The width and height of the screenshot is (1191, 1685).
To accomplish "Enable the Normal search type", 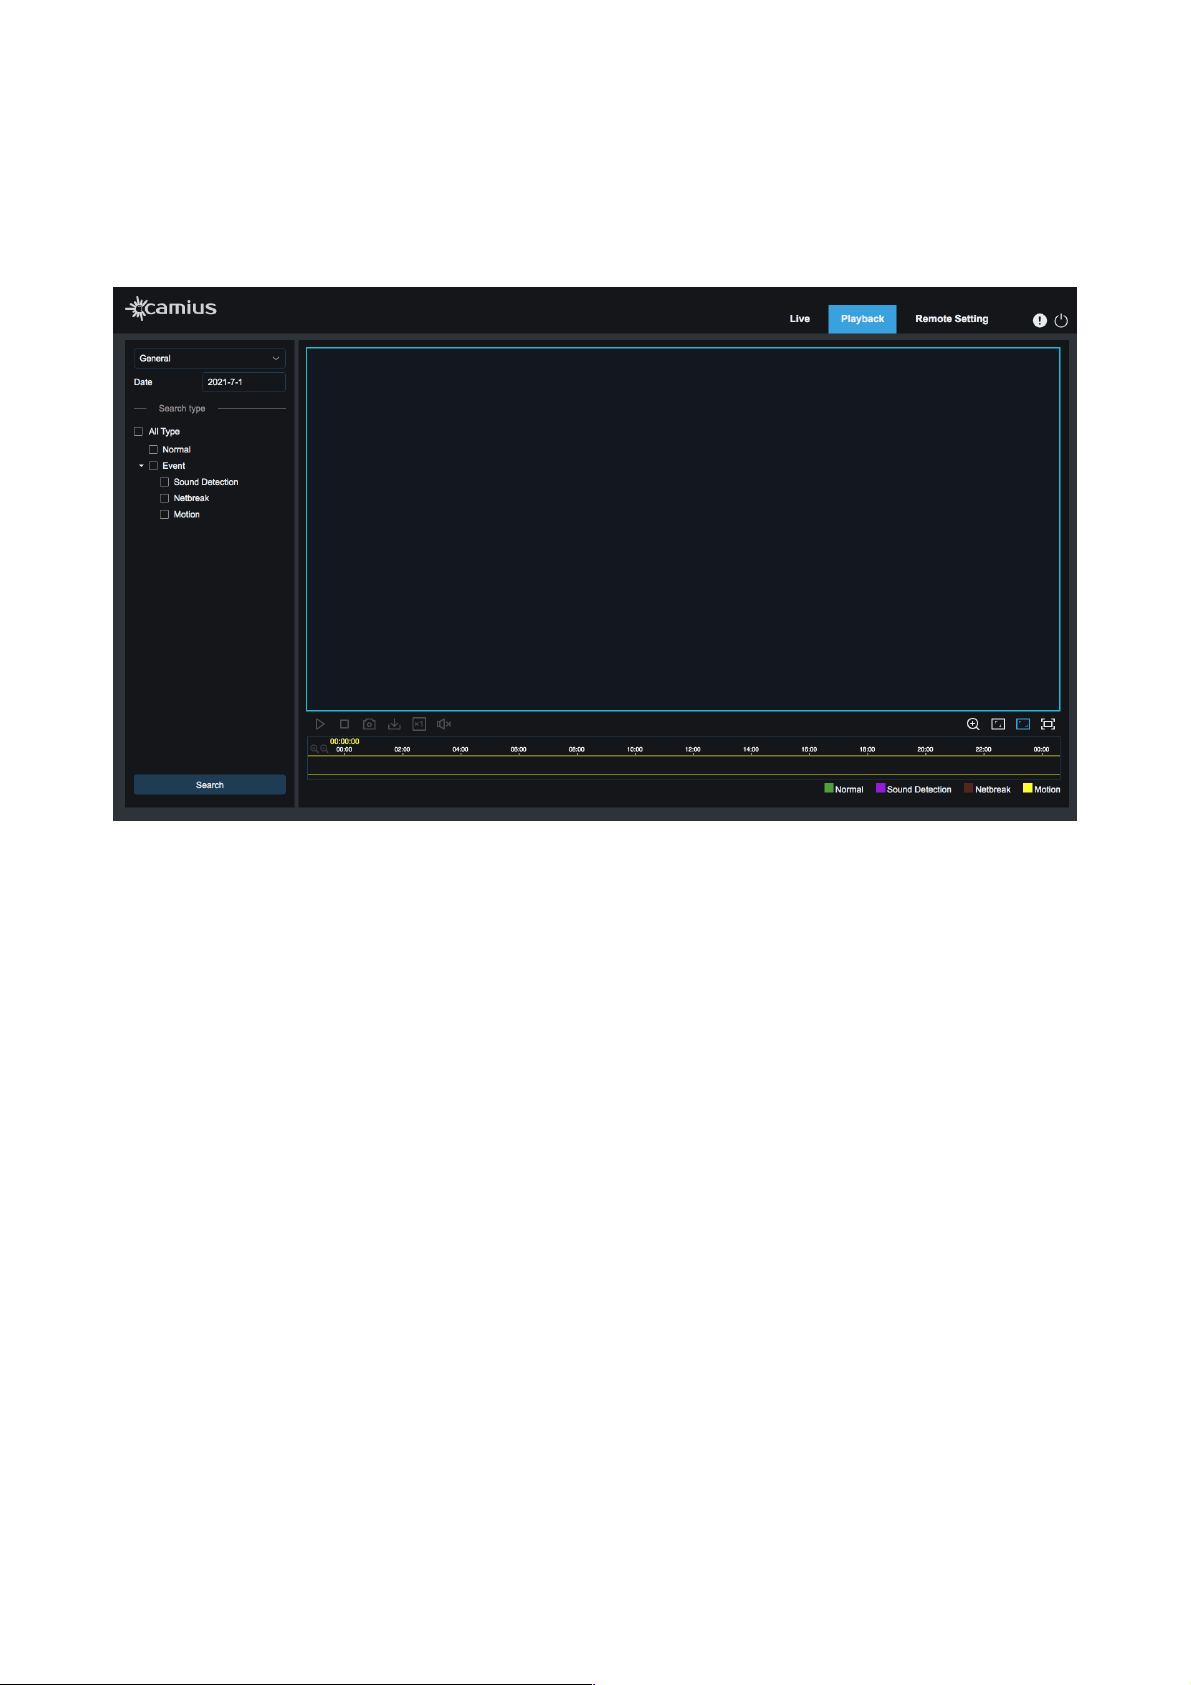I will (x=154, y=450).
